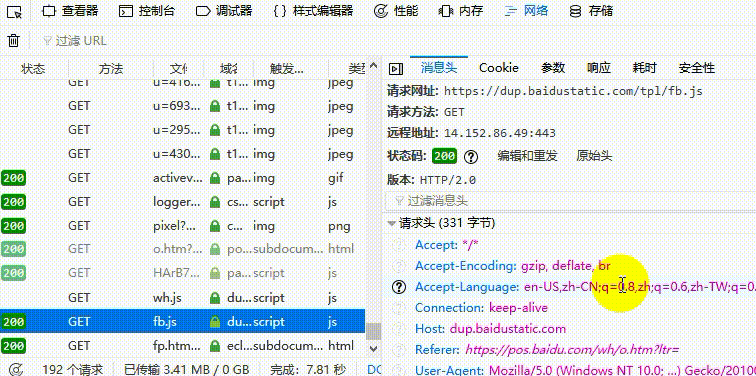Click the lock icon in fb.js row
Viewport: 756px width, 376px height.
pyautogui.click(x=215, y=322)
